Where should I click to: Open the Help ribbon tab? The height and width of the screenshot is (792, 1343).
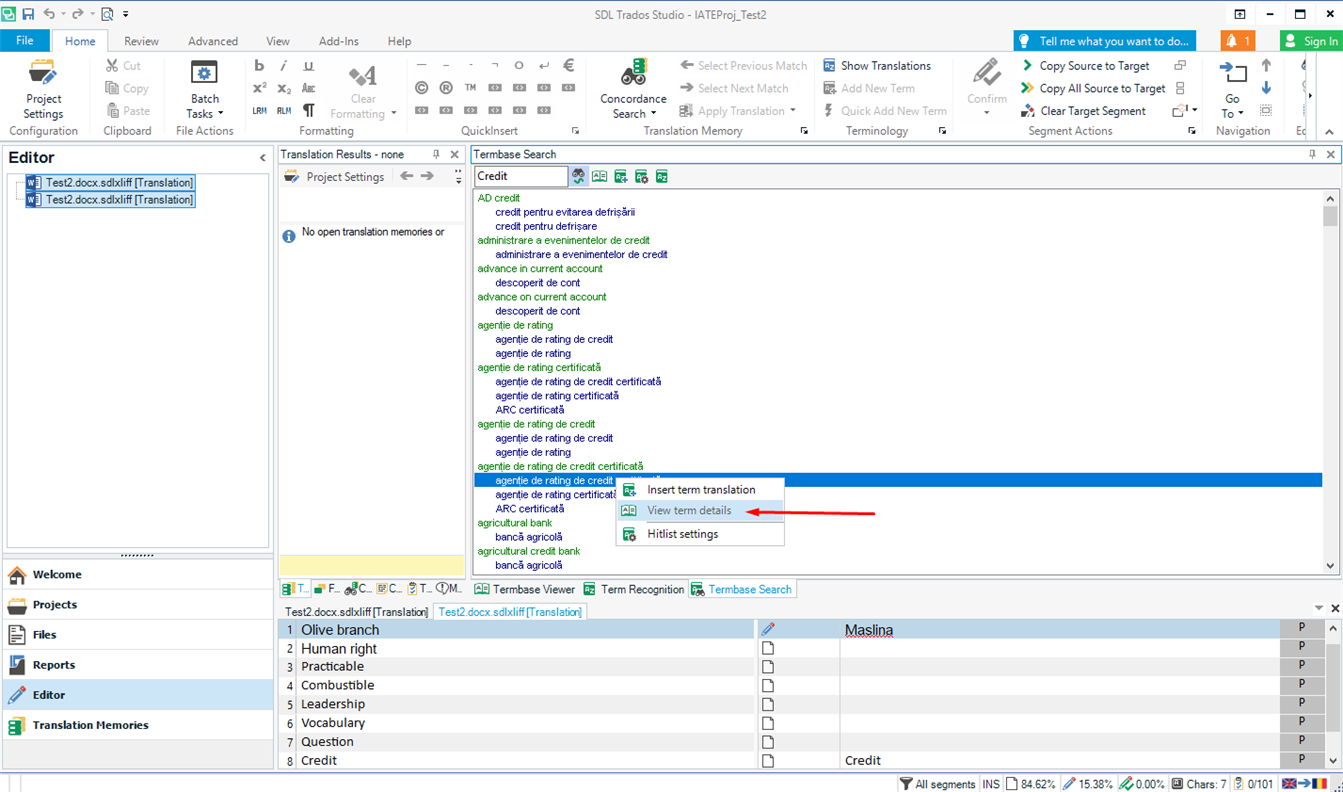tap(399, 41)
